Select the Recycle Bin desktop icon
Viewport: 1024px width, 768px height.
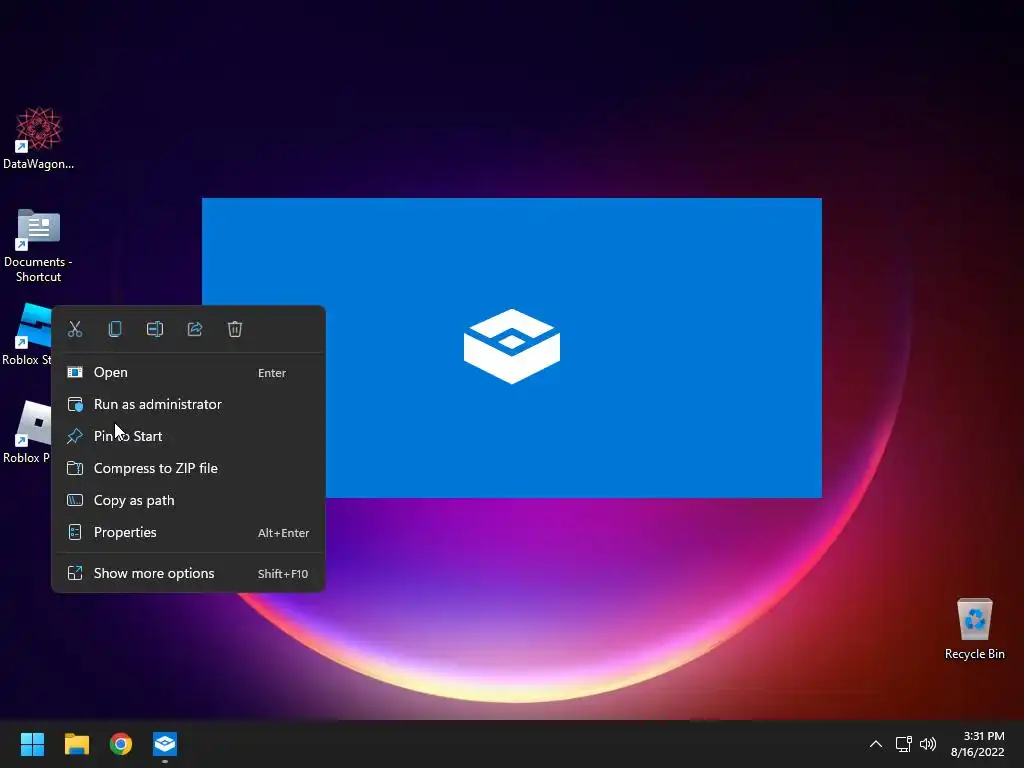click(x=974, y=629)
